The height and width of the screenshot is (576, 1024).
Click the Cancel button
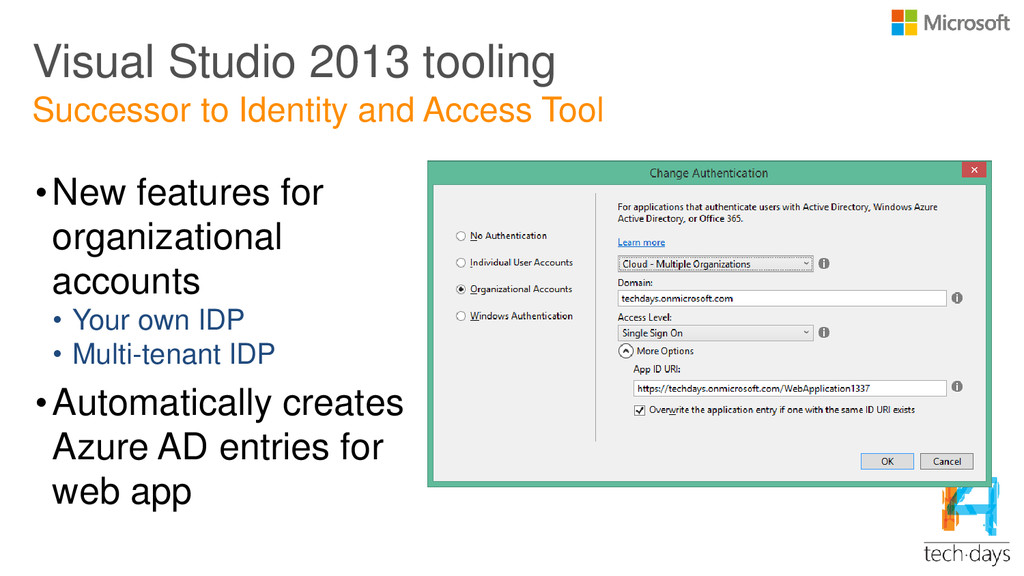[946, 461]
